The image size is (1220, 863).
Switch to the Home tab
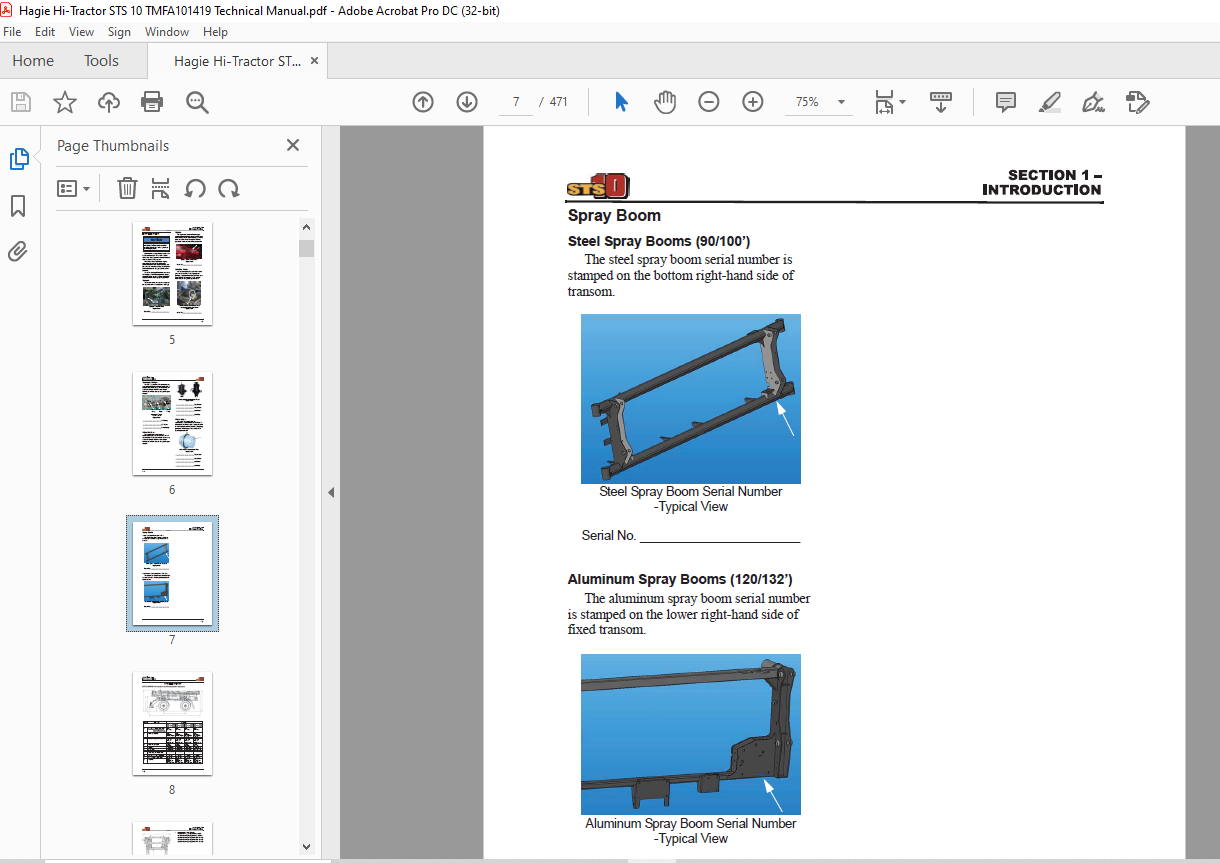(x=33, y=61)
